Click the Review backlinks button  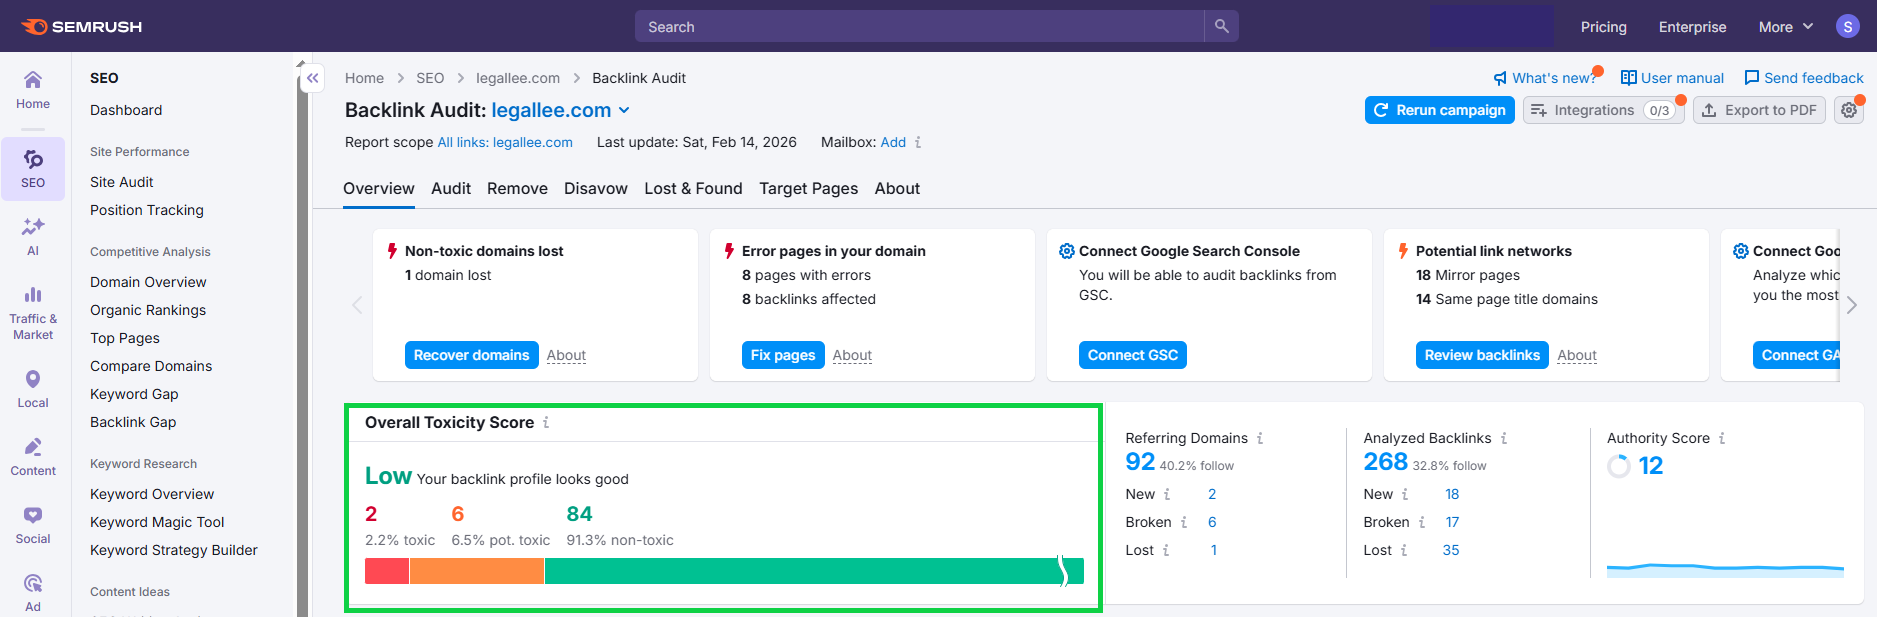(1482, 355)
